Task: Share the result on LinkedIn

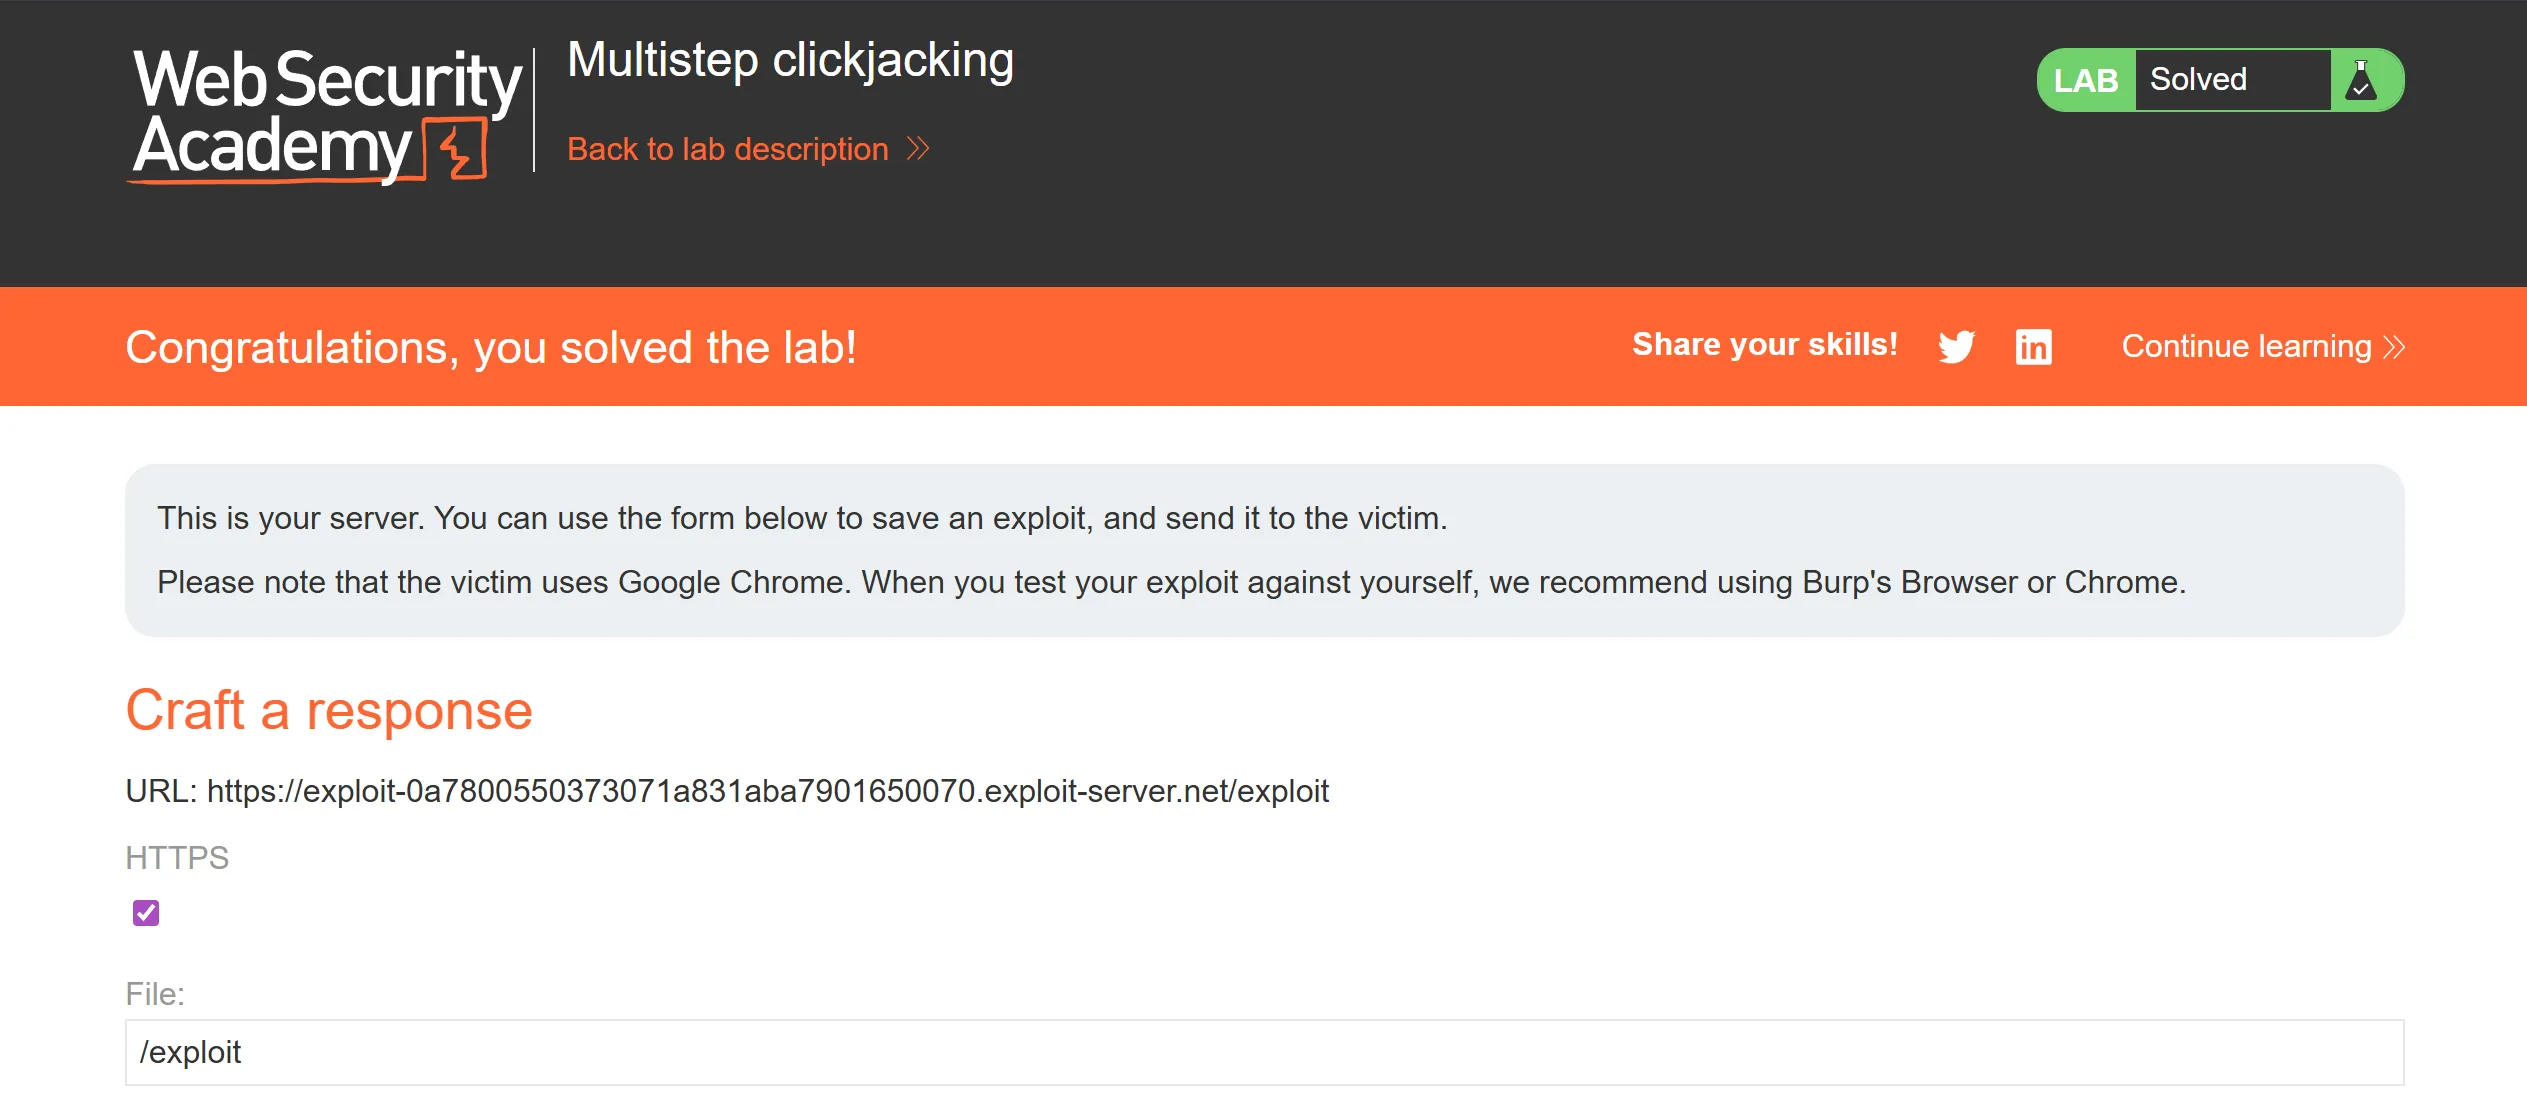Action: pos(2033,346)
